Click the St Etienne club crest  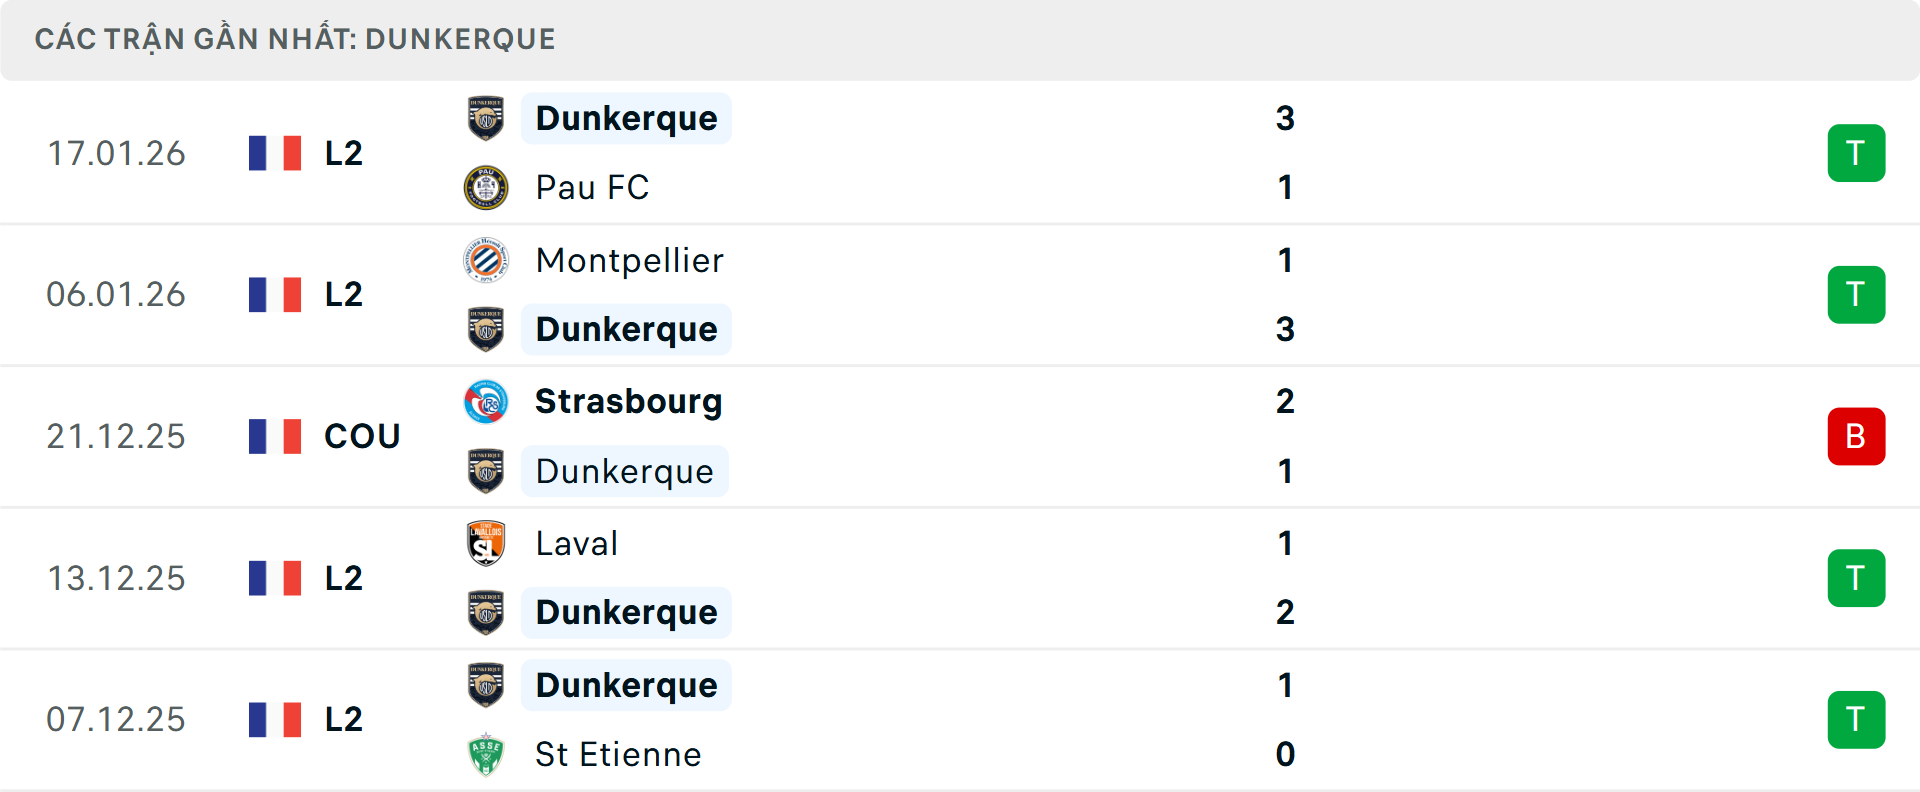[x=486, y=755]
